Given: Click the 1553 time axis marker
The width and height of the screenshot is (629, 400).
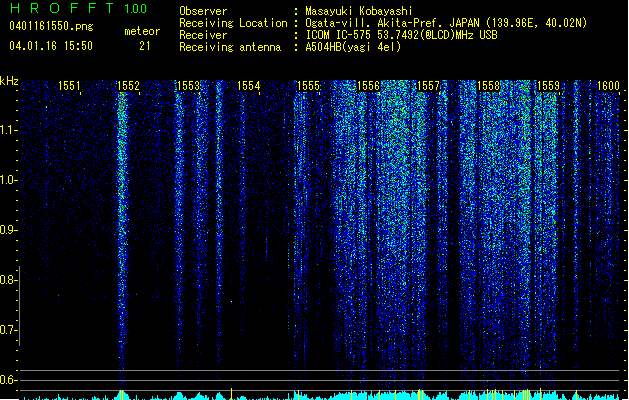Looking at the screenshot, I should click(x=188, y=86).
